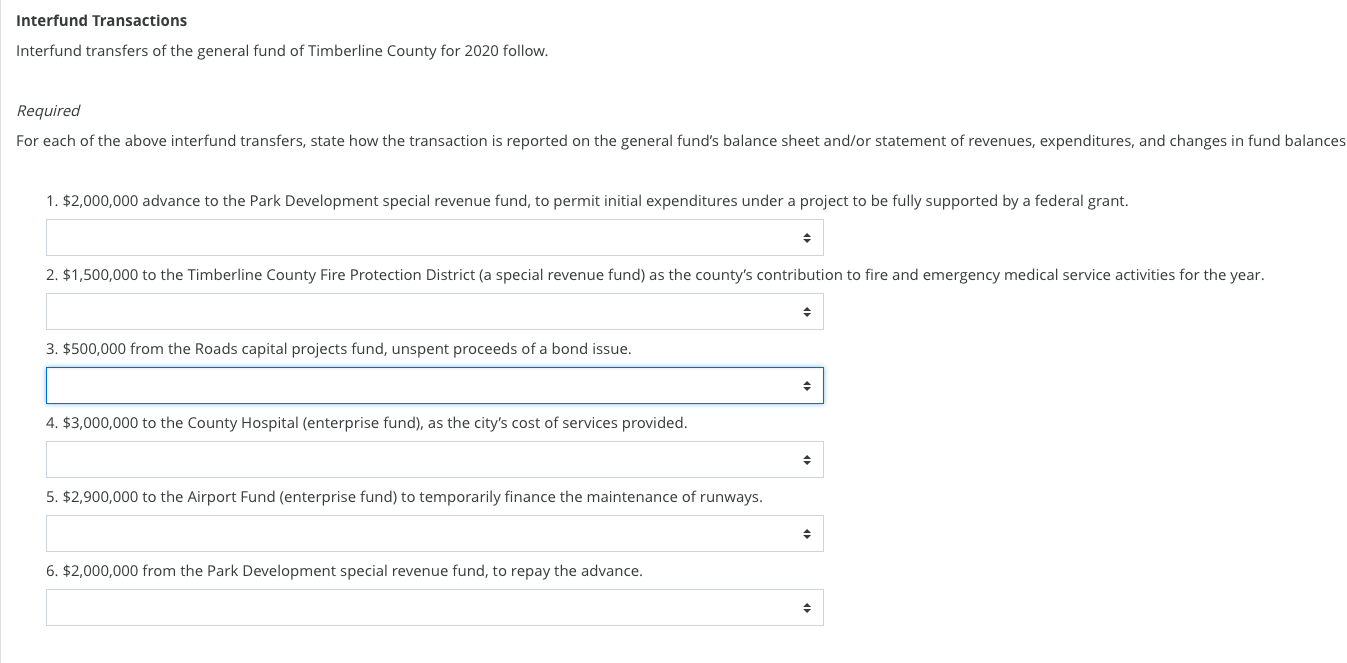The height and width of the screenshot is (663, 1347).
Task: Click the stepper arrows on question 5 selector
Action: [806, 533]
